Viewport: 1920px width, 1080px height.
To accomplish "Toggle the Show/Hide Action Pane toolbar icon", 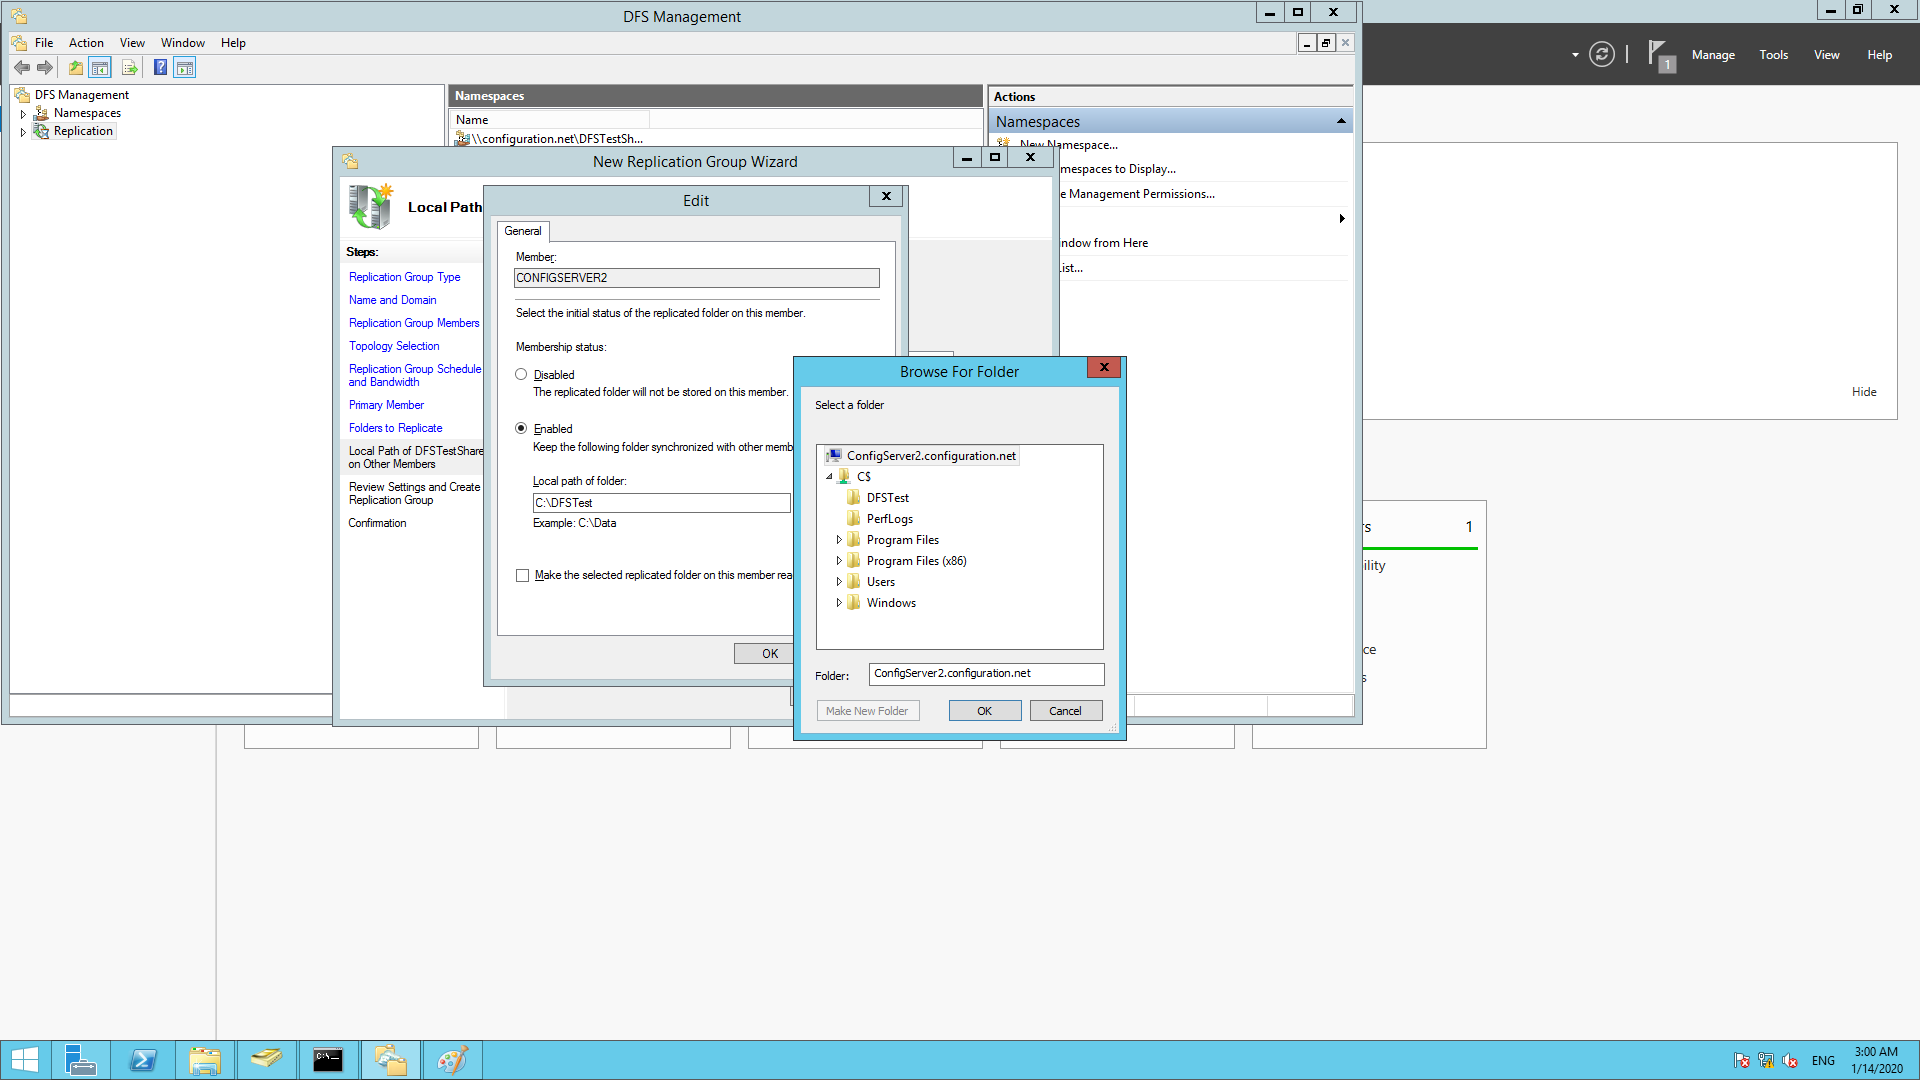I will click(x=185, y=67).
